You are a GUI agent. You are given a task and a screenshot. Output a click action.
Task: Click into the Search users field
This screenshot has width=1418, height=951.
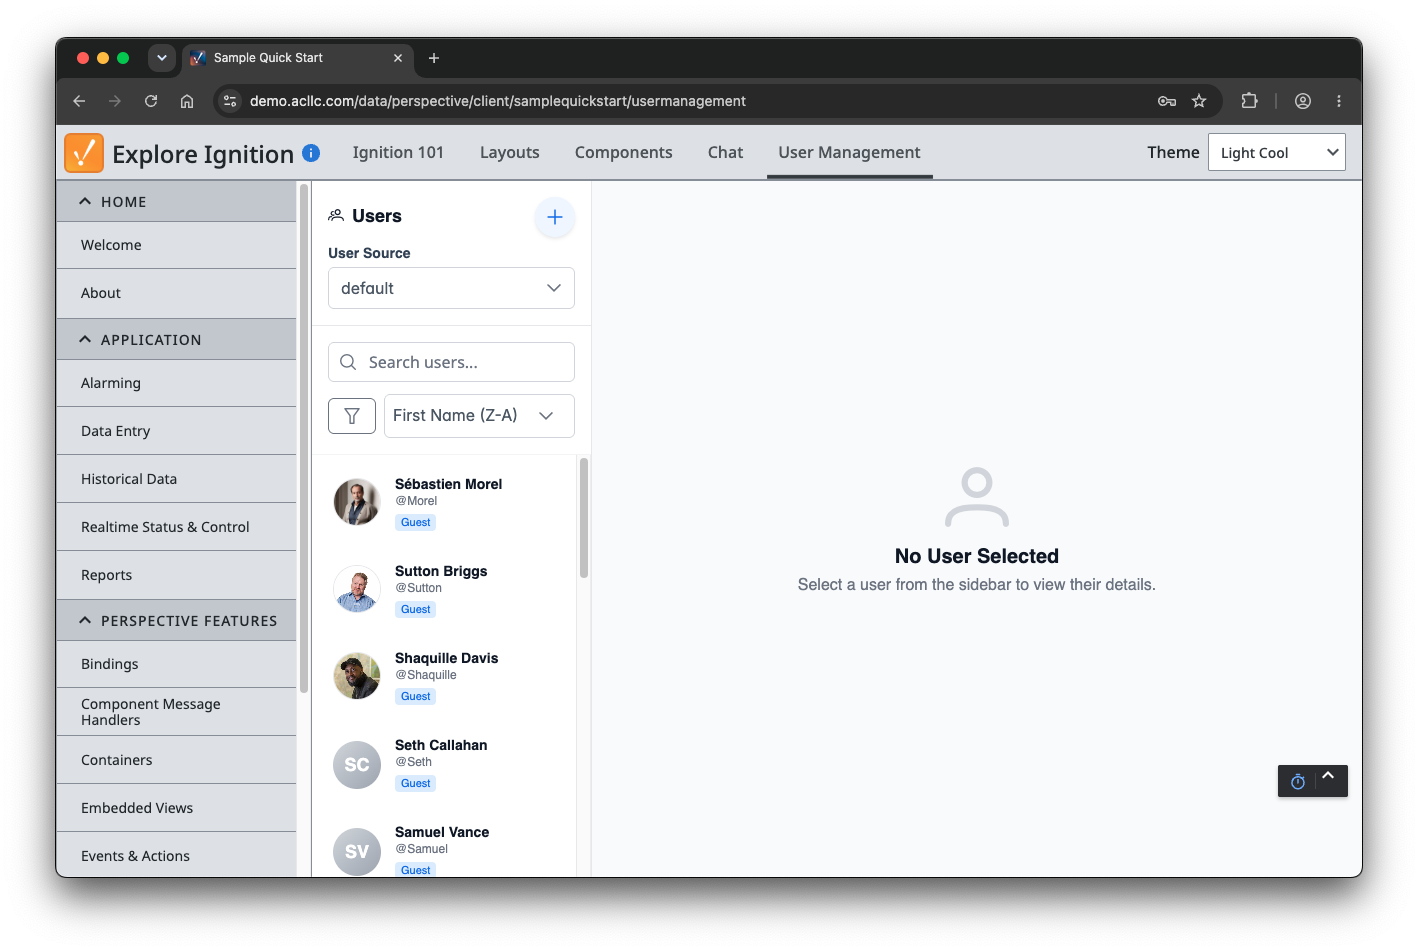click(x=451, y=362)
